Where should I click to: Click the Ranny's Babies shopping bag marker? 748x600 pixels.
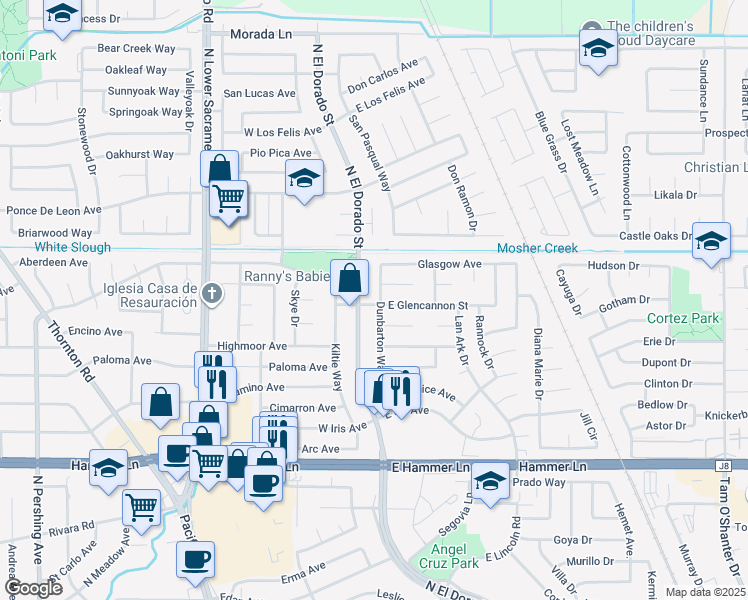coord(349,279)
